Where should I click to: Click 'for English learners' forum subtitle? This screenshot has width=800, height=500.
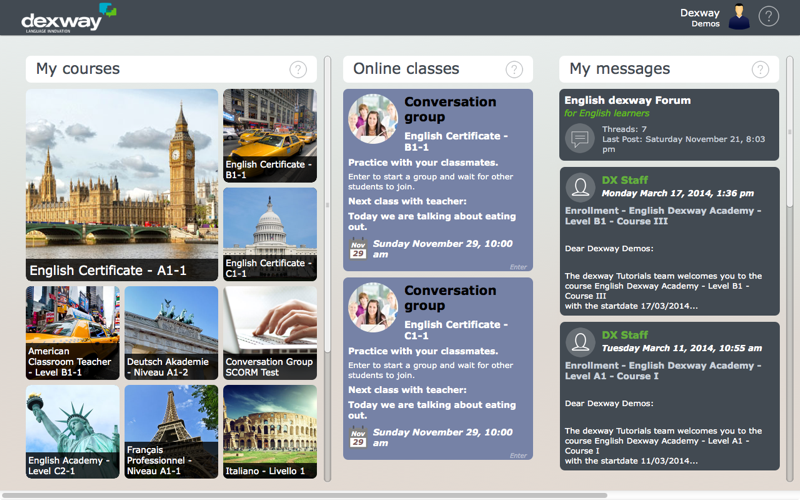click(x=607, y=113)
